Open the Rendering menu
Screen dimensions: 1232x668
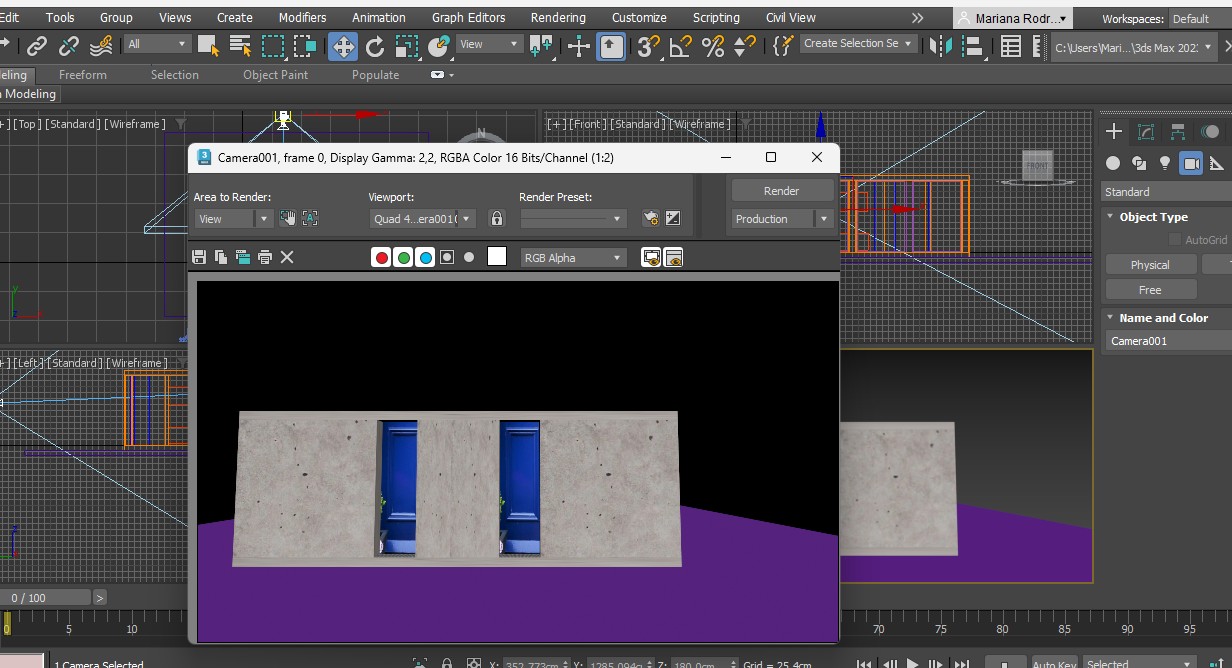tap(558, 17)
